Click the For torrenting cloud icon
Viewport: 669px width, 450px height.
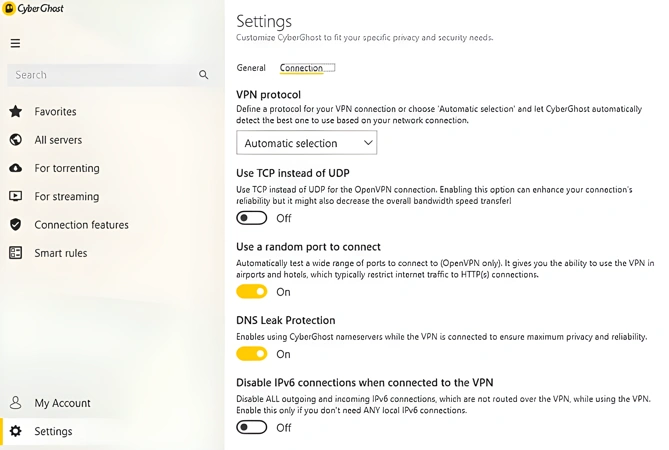click(16, 168)
